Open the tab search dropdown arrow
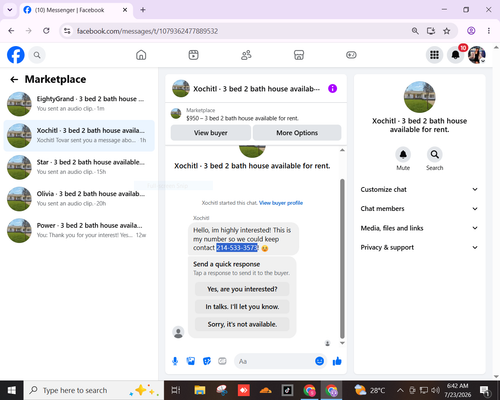The height and width of the screenshot is (400, 500). coord(10,10)
